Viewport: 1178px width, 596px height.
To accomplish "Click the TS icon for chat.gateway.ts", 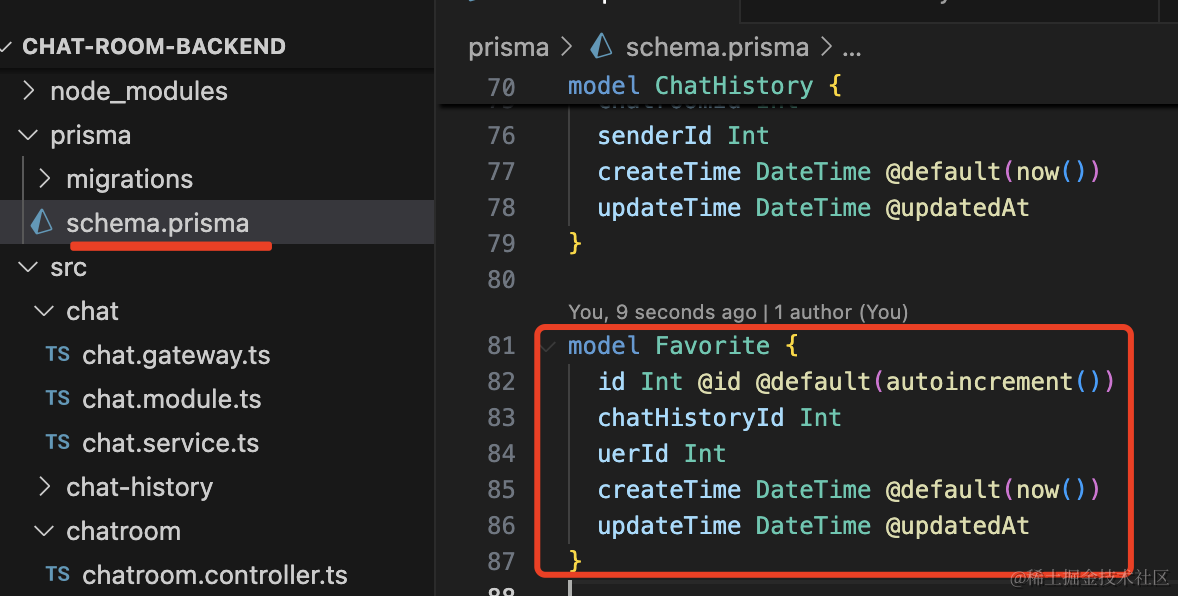I will (58, 355).
